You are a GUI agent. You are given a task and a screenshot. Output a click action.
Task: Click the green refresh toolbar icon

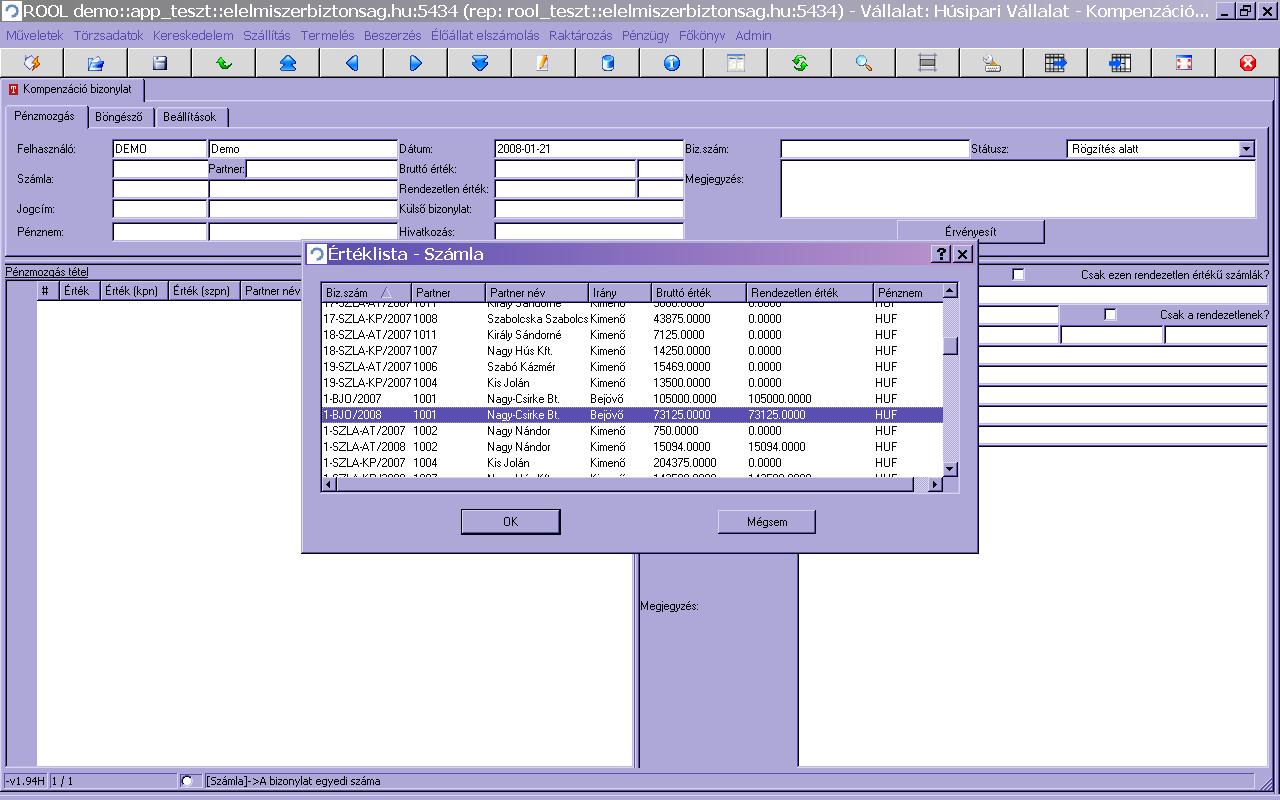point(800,63)
